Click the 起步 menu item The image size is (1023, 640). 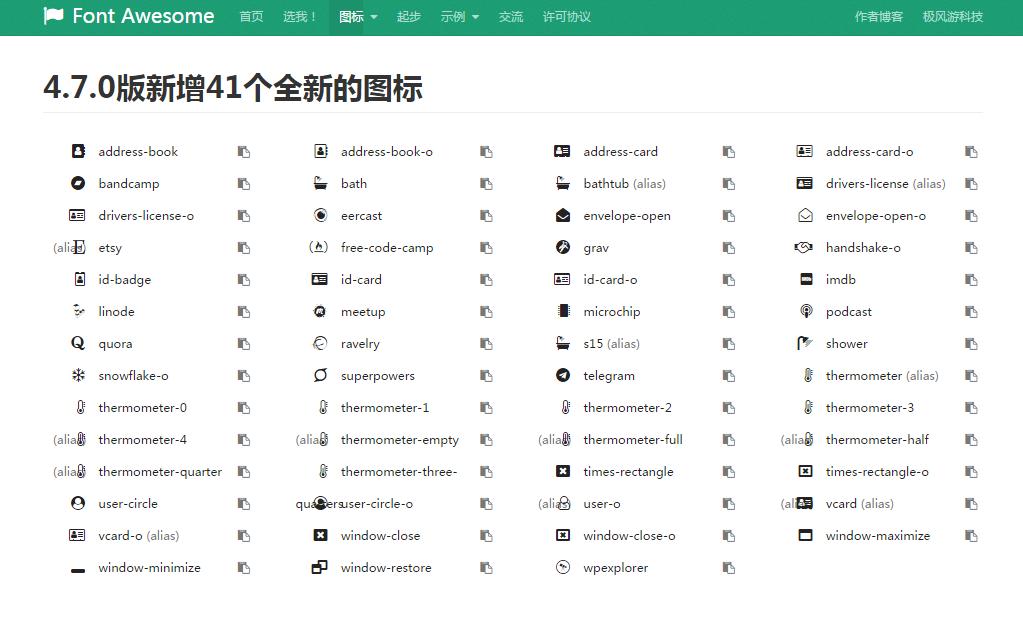(x=408, y=17)
